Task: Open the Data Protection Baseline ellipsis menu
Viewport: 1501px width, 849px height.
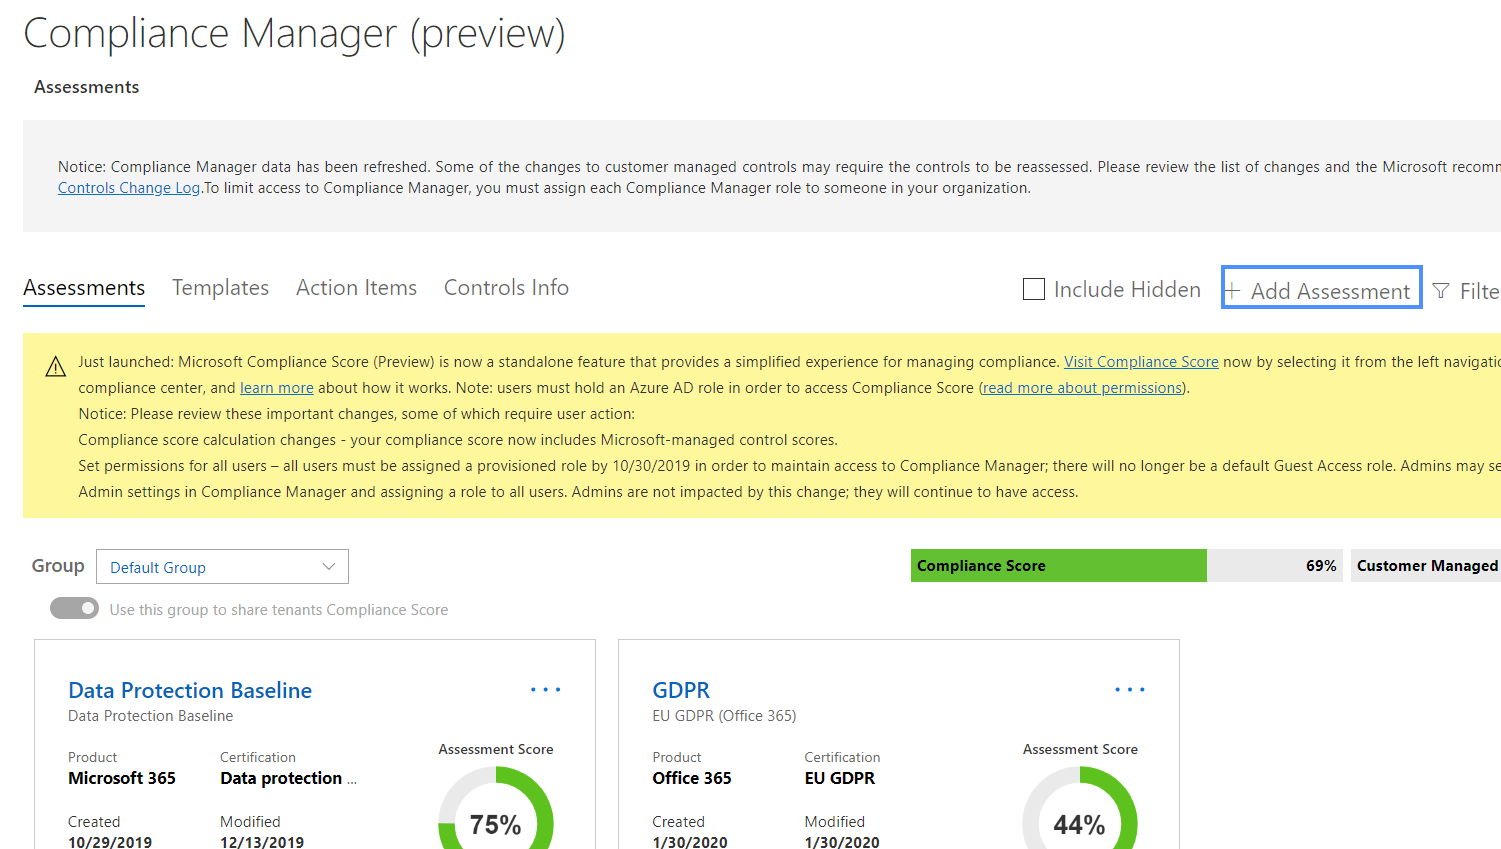Action: [545, 690]
